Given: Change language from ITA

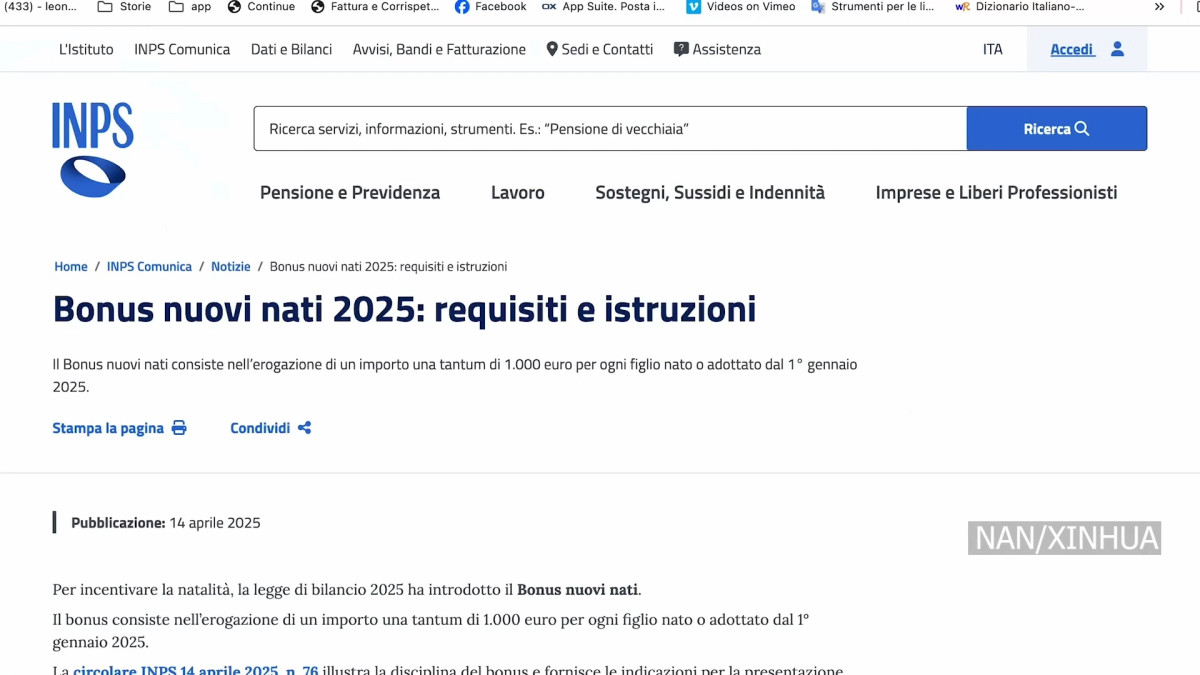Looking at the screenshot, I should click(992, 49).
